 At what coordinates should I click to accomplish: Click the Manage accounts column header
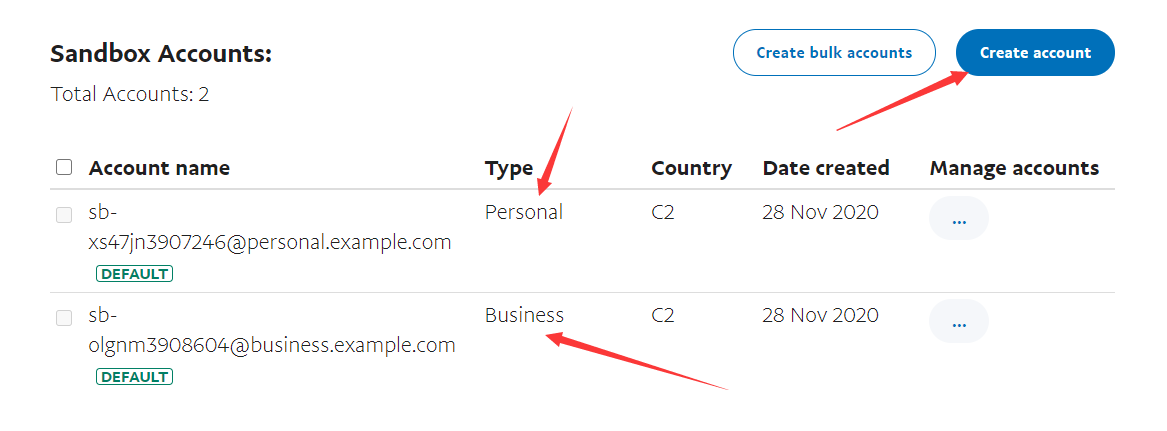1014,168
